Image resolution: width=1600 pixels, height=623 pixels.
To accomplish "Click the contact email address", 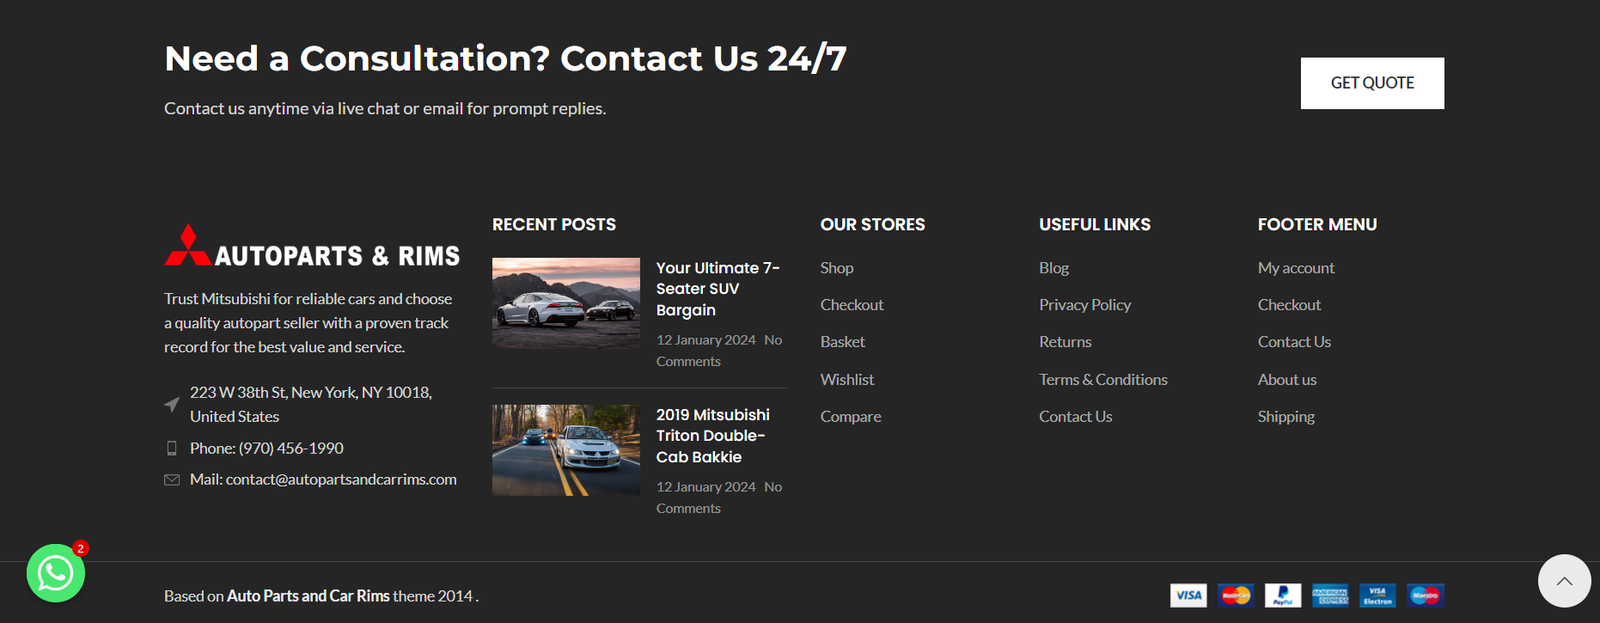I will [341, 480].
